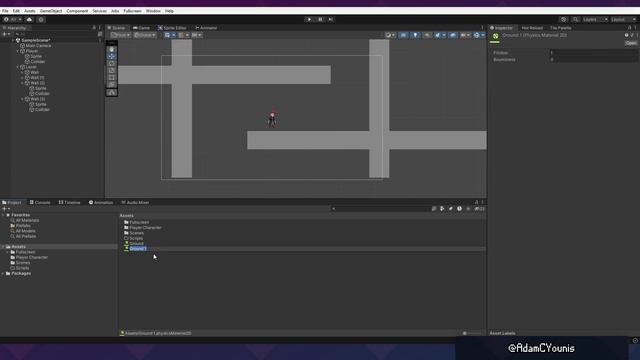Open the Layout dropdown
This screenshot has height=360, width=640.
[x=623, y=19]
